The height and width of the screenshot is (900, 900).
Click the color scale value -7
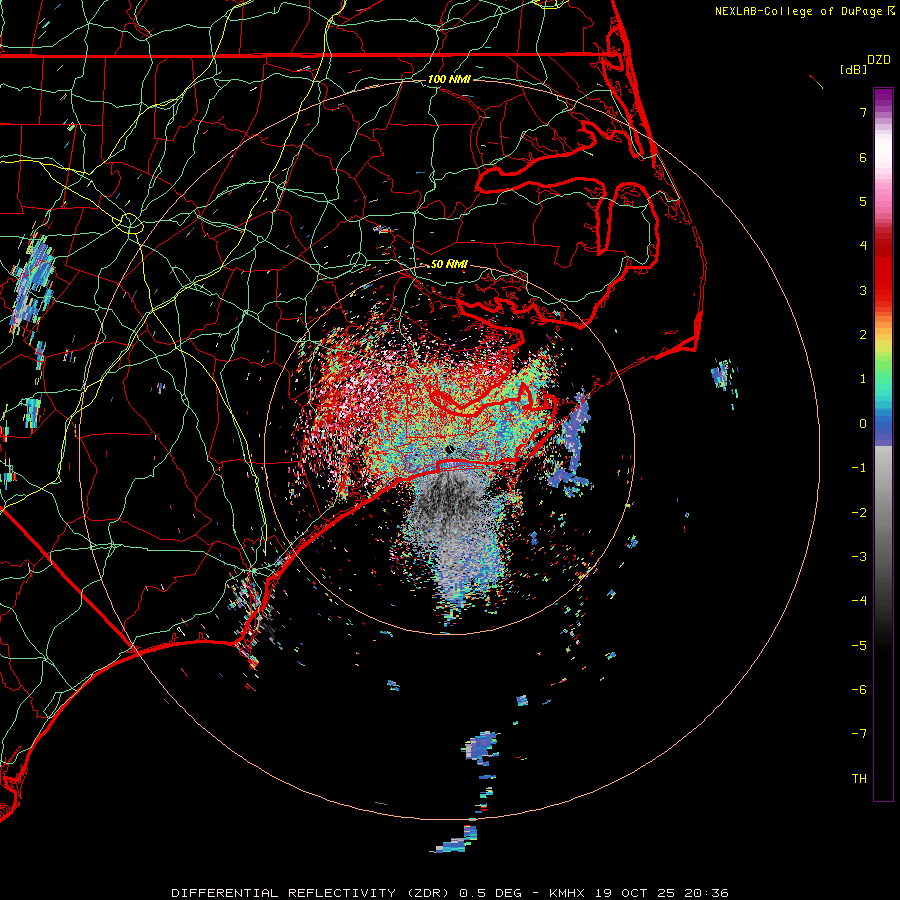coord(859,734)
